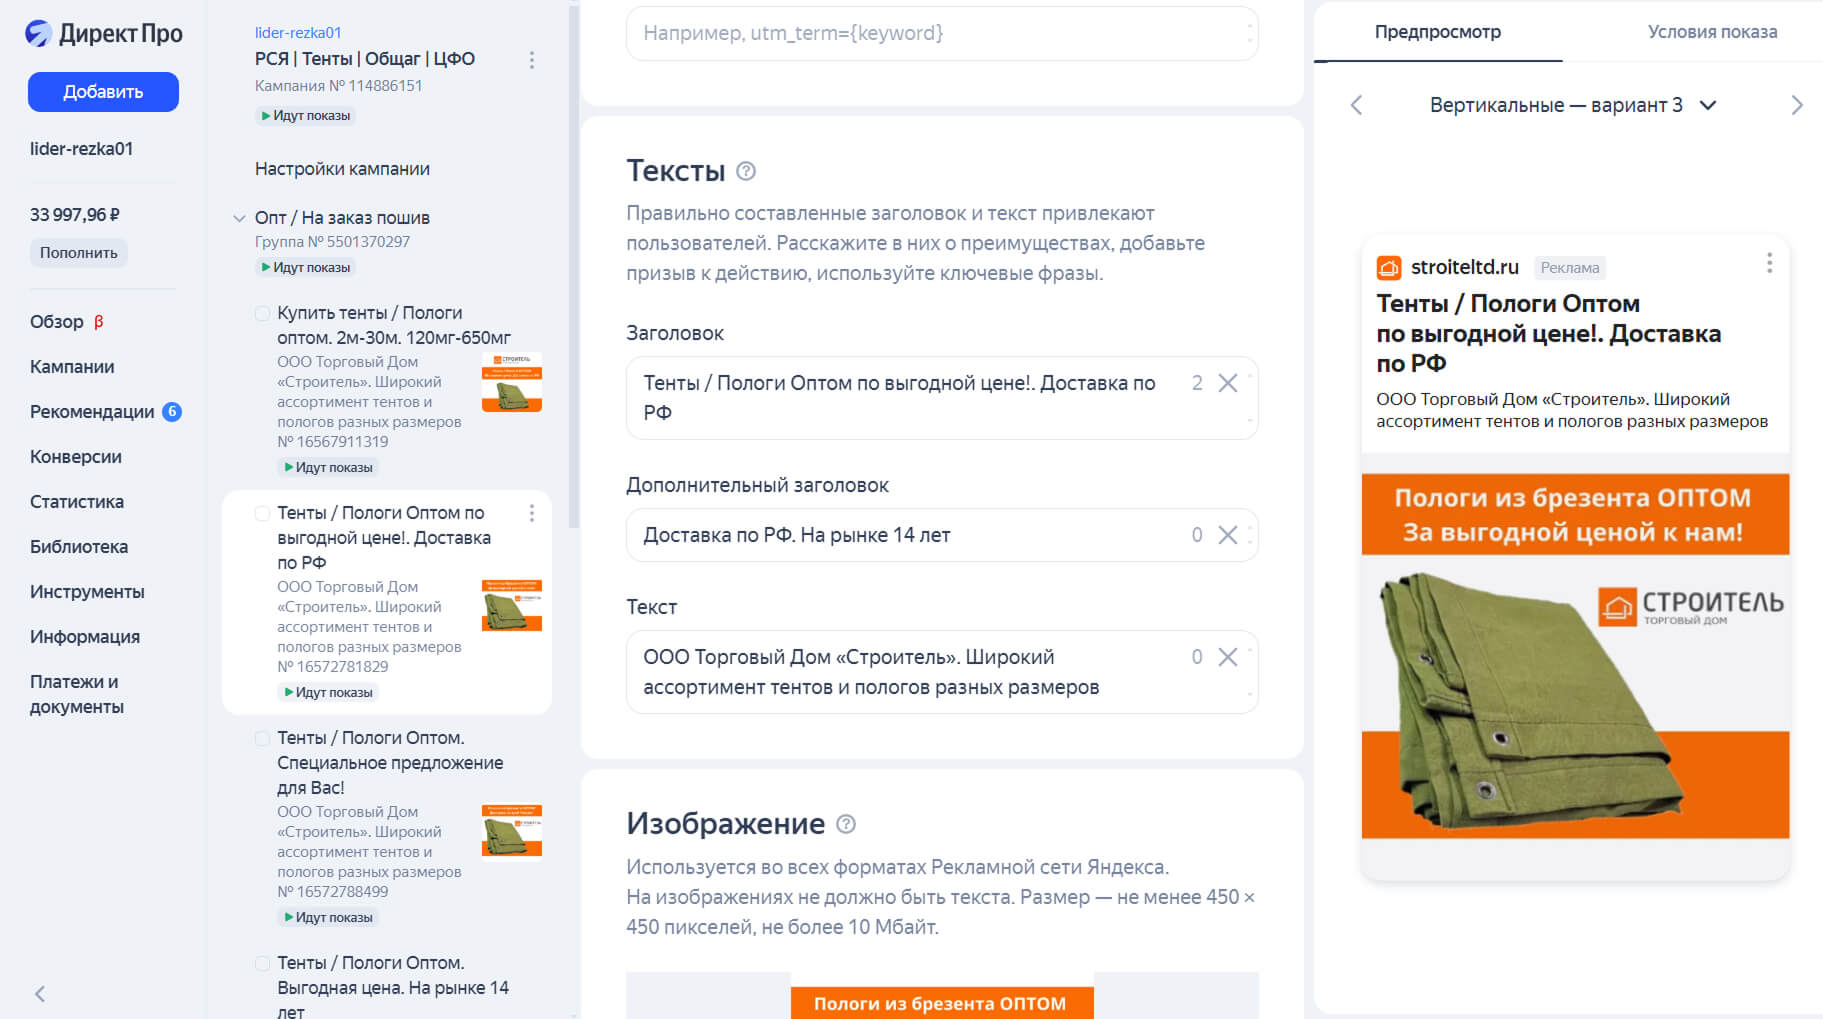1823x1019 pixels.
Task: Click the Пополнить balance button
Action: pos(79,253)
